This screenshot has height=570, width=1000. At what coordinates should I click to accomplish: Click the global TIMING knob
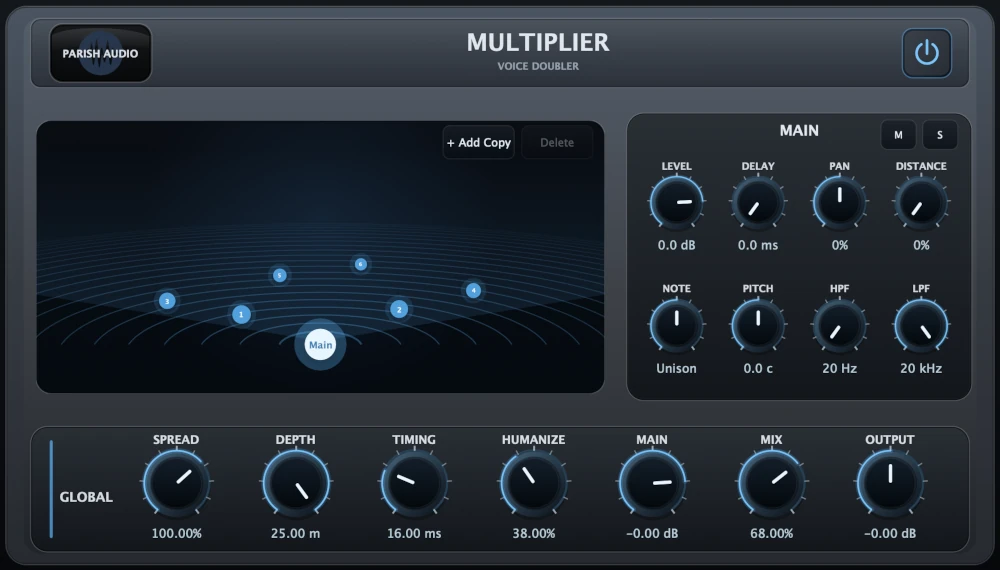tap(414, 483)
